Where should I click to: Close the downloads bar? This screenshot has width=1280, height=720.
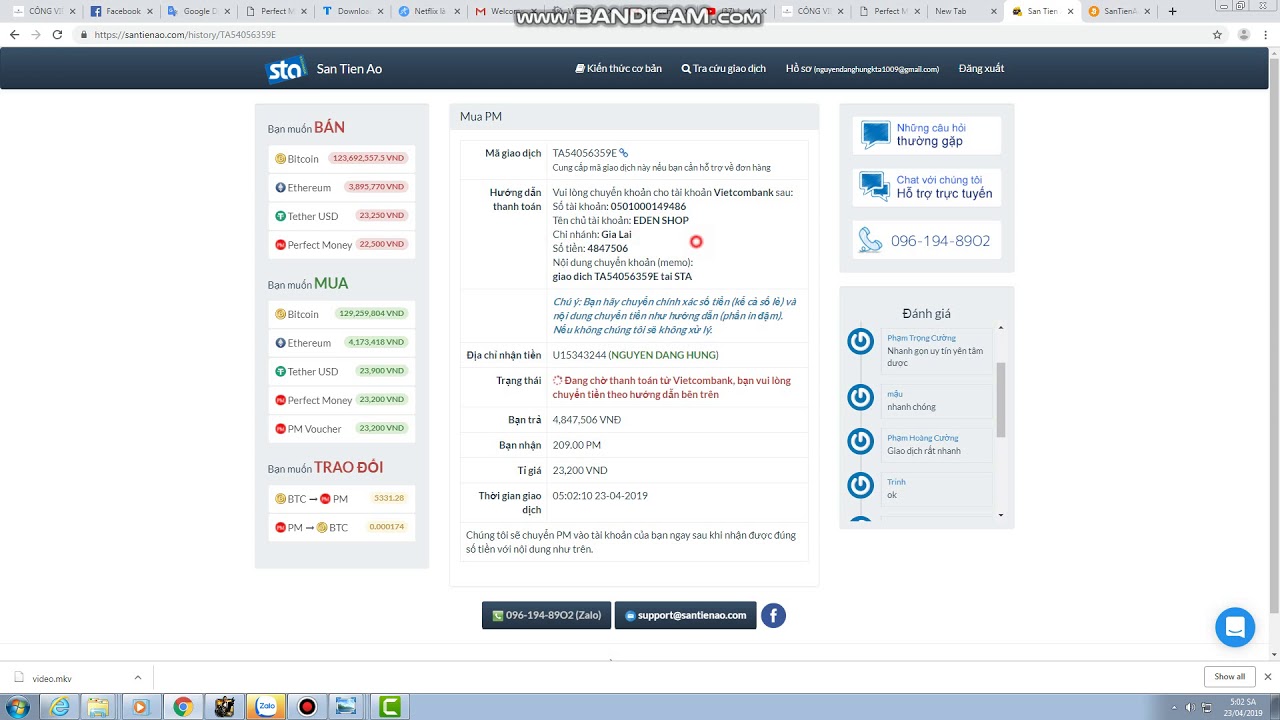tap(1267, 677)
